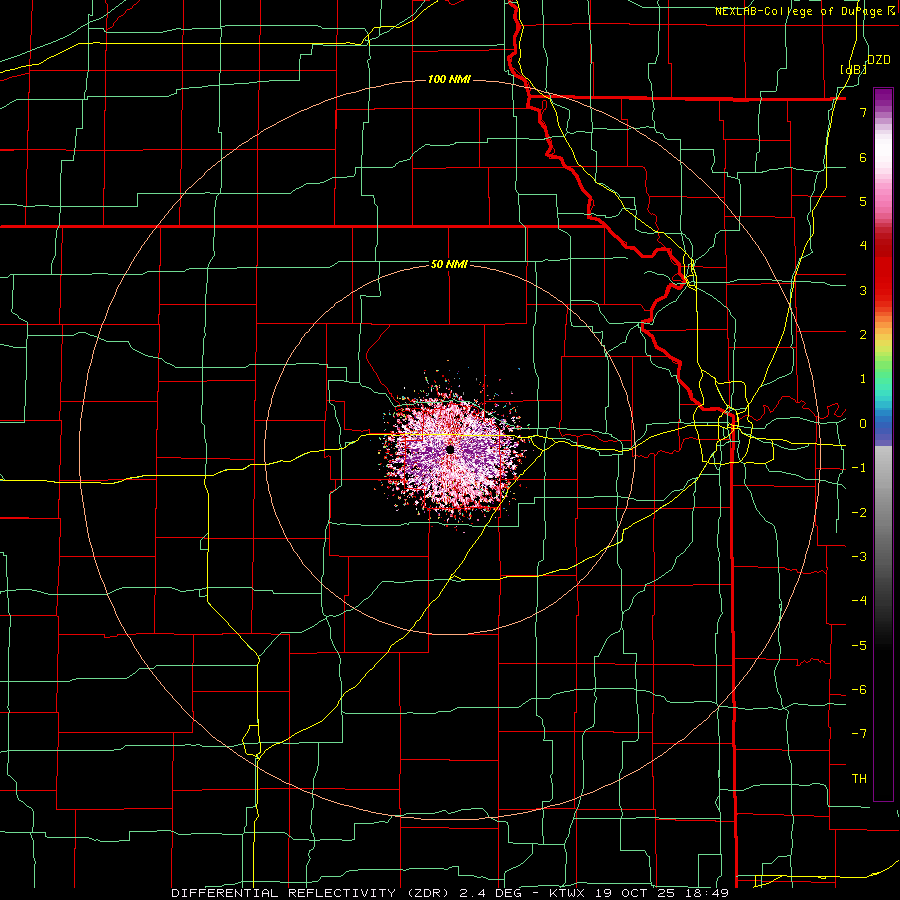Click the -3 value on color scale

pyautogui.click(x=859, y=557)
